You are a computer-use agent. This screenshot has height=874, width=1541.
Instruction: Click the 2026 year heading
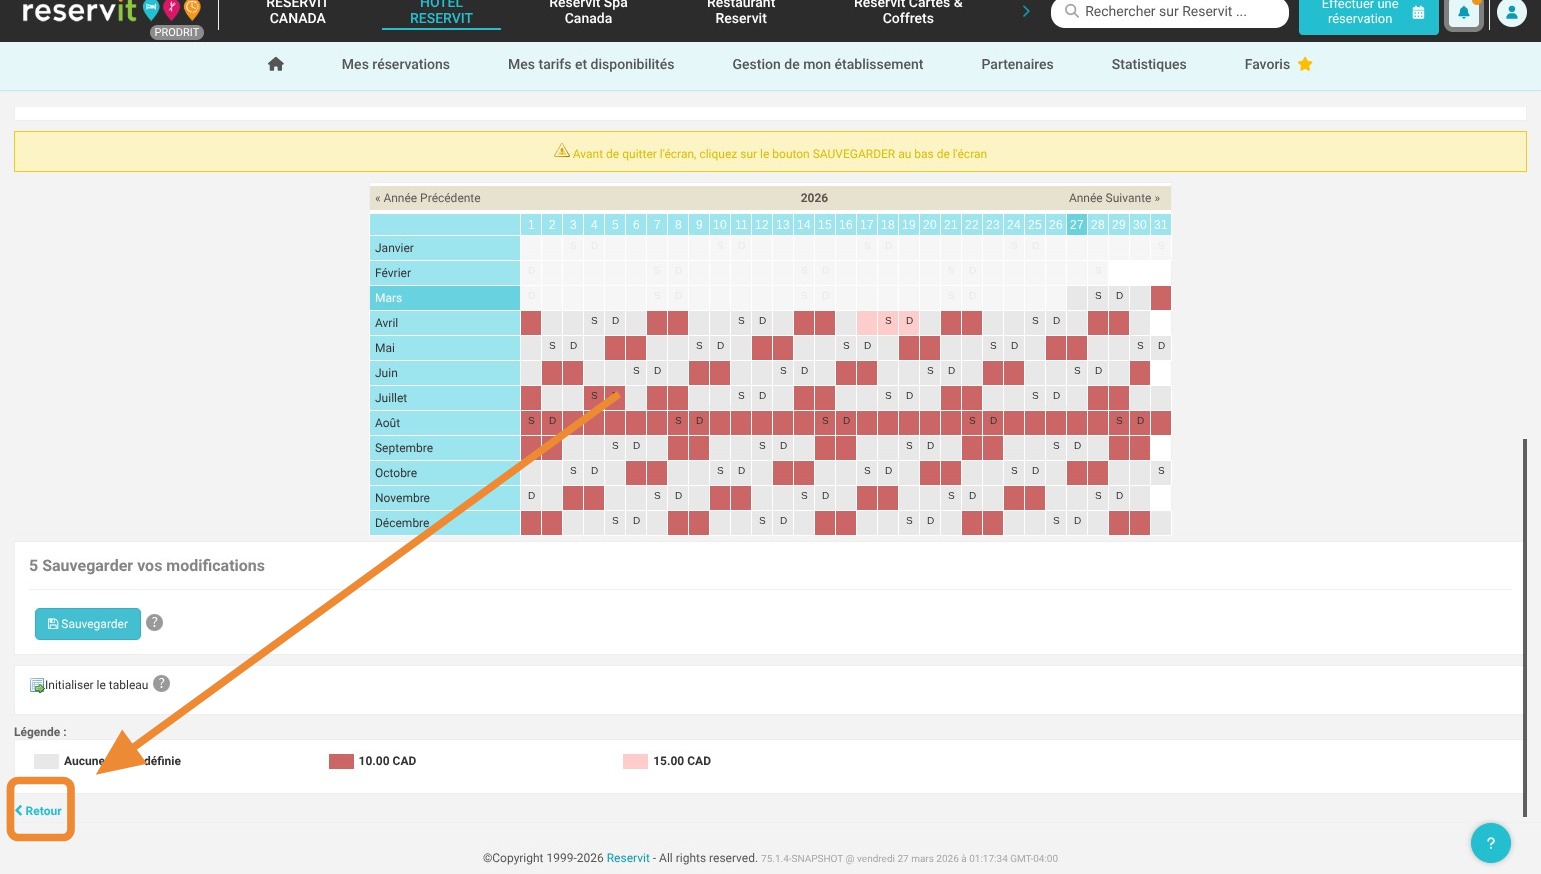tap(814, 198)
